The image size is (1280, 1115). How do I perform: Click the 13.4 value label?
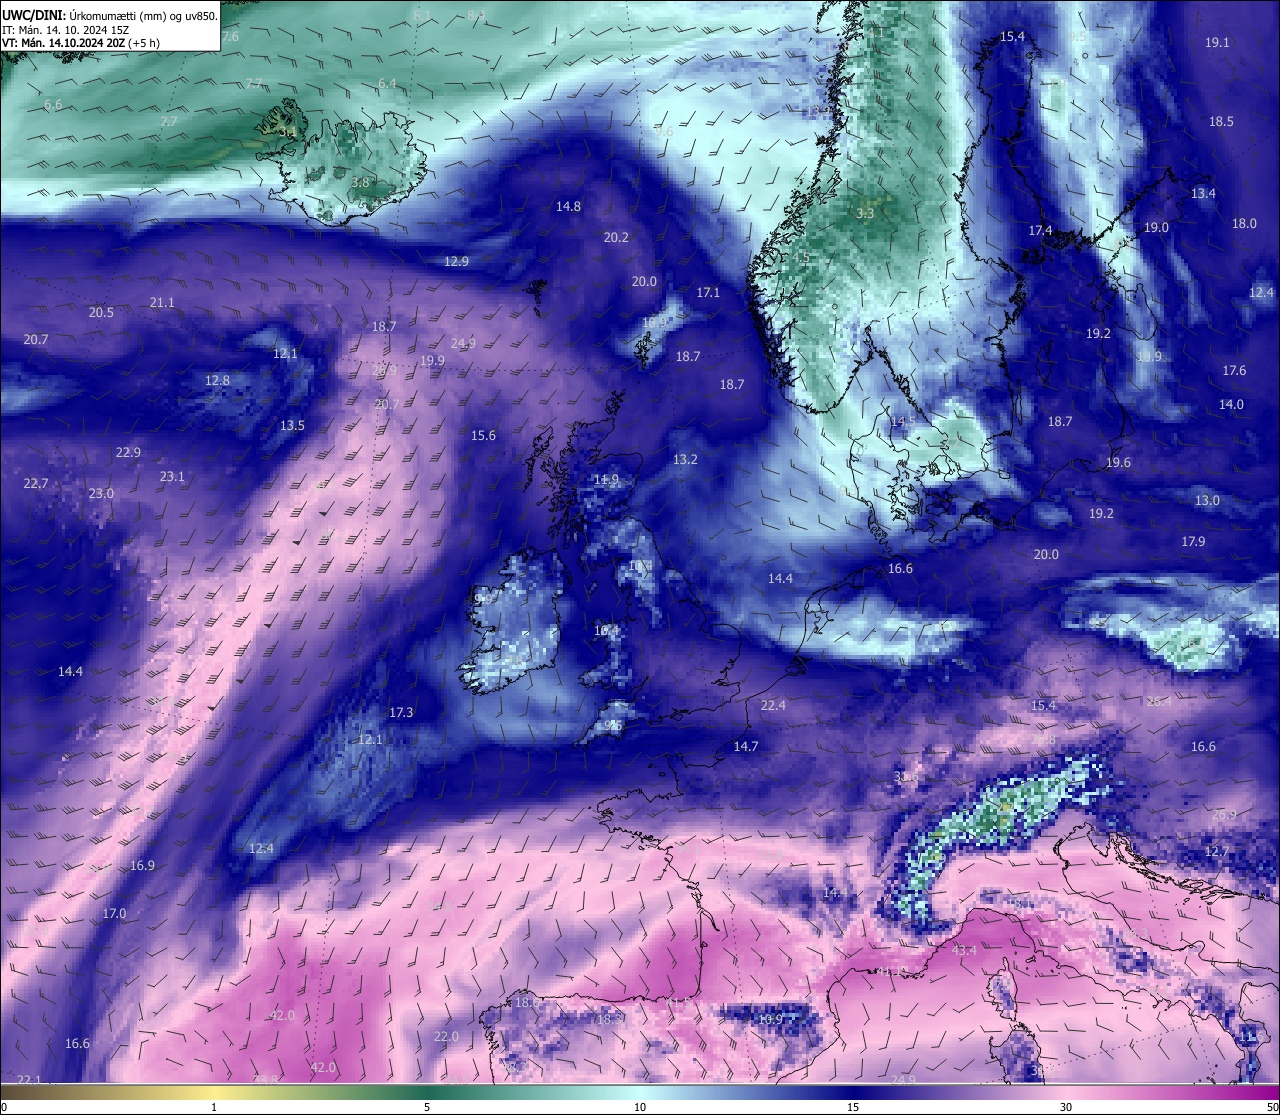[x=1203, y=193]
